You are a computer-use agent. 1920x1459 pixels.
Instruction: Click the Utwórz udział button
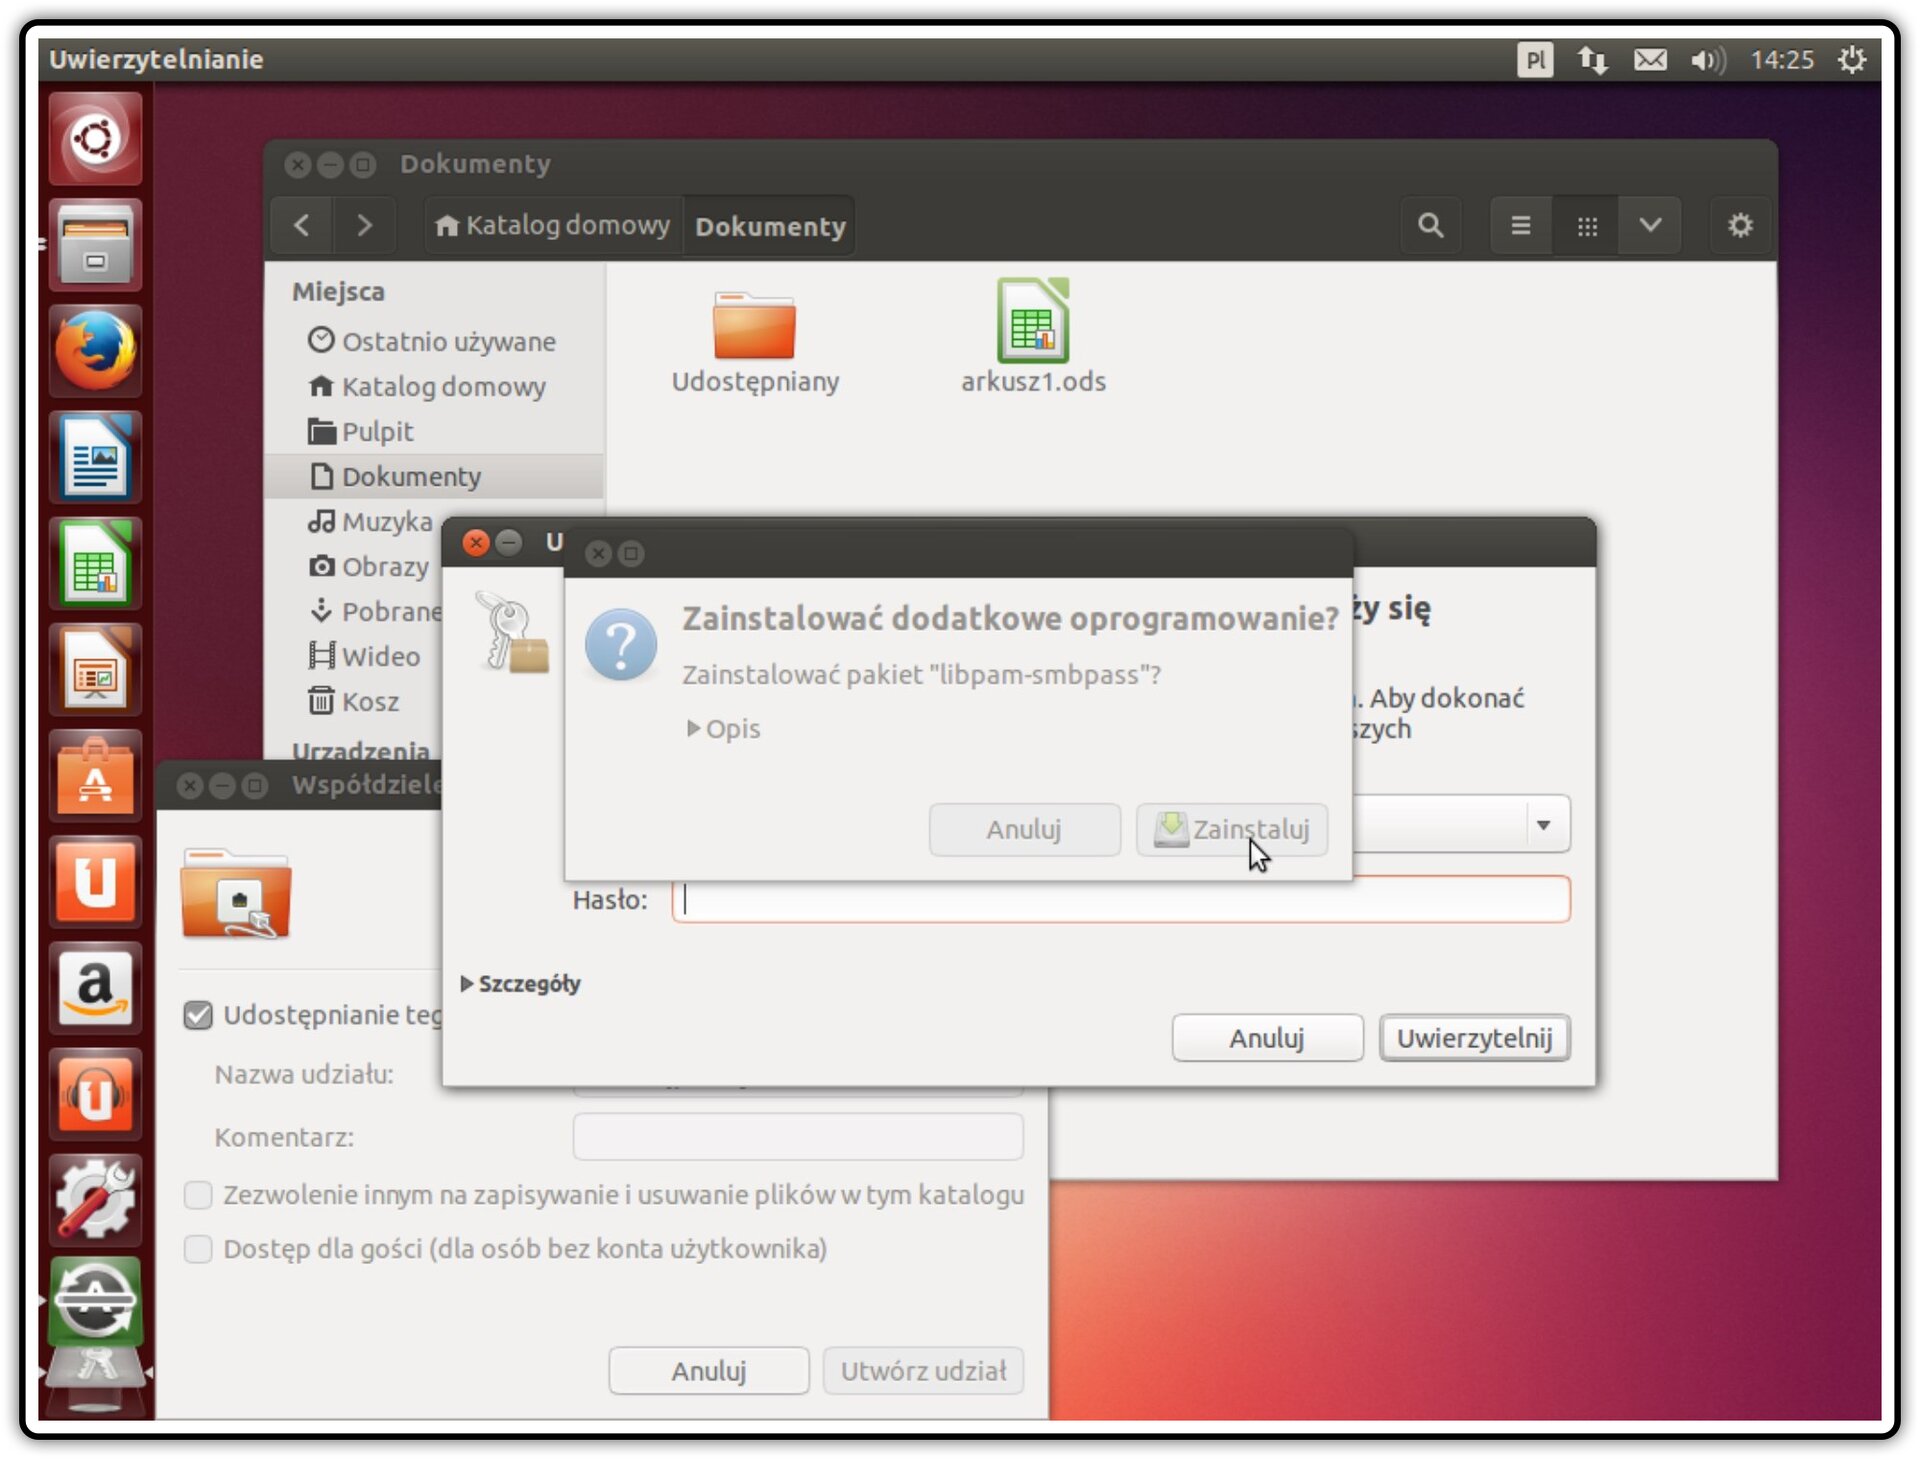pyautogui.click(x=923, y=1371)
